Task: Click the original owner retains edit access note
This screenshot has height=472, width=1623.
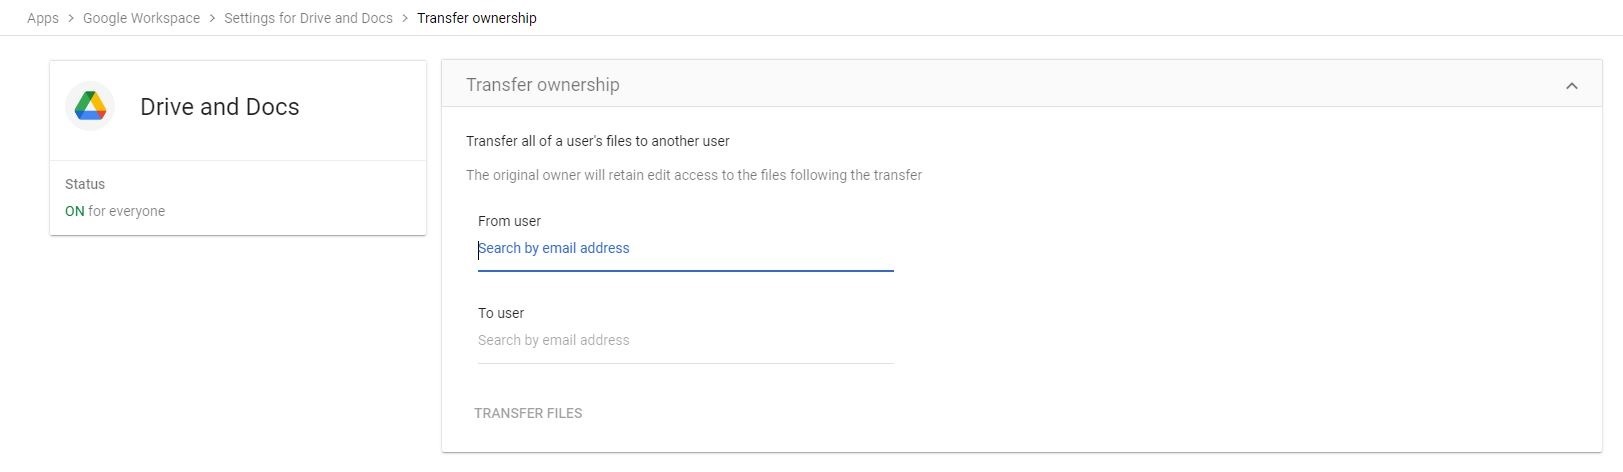Action: coord(694,175)
